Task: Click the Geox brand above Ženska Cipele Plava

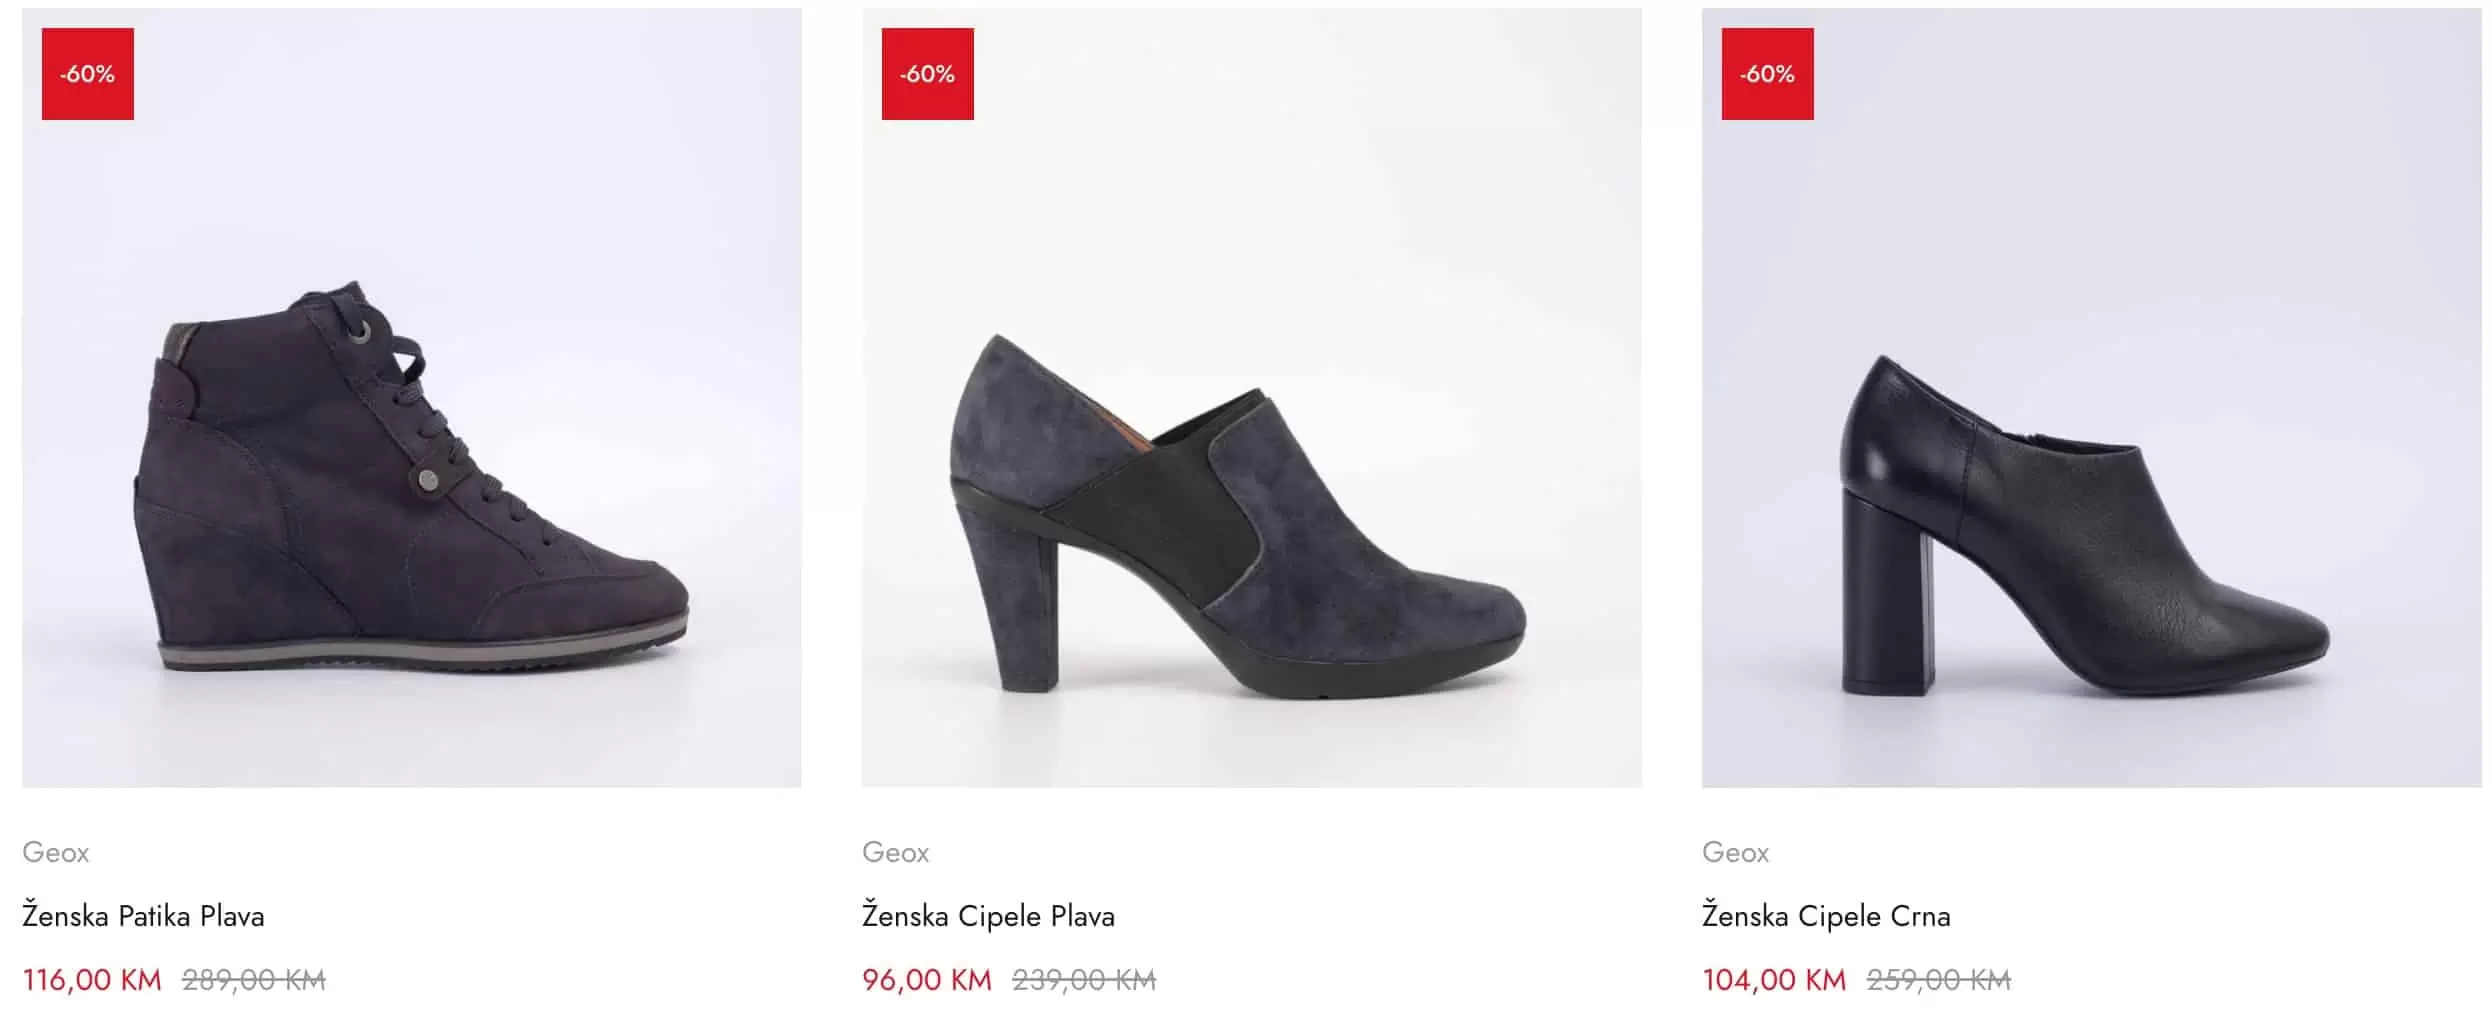Action: click(x=896, y=852)
